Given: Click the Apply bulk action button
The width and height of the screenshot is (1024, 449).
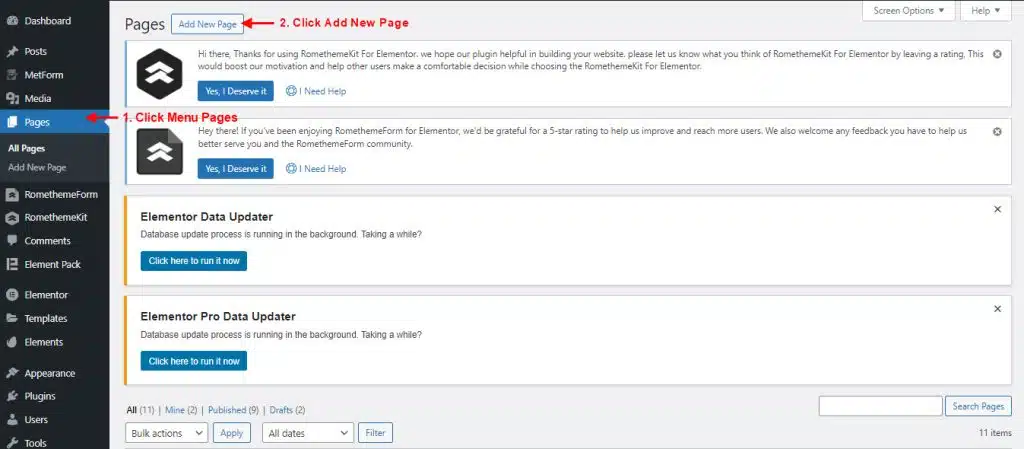Looking at the screenshot, I should pos(231,433).
